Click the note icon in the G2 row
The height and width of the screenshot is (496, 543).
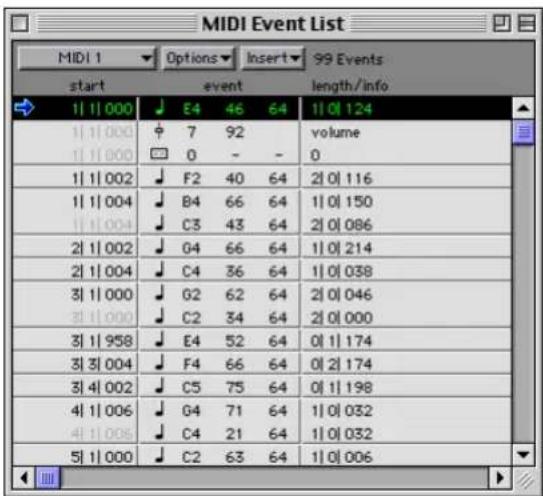159,294
